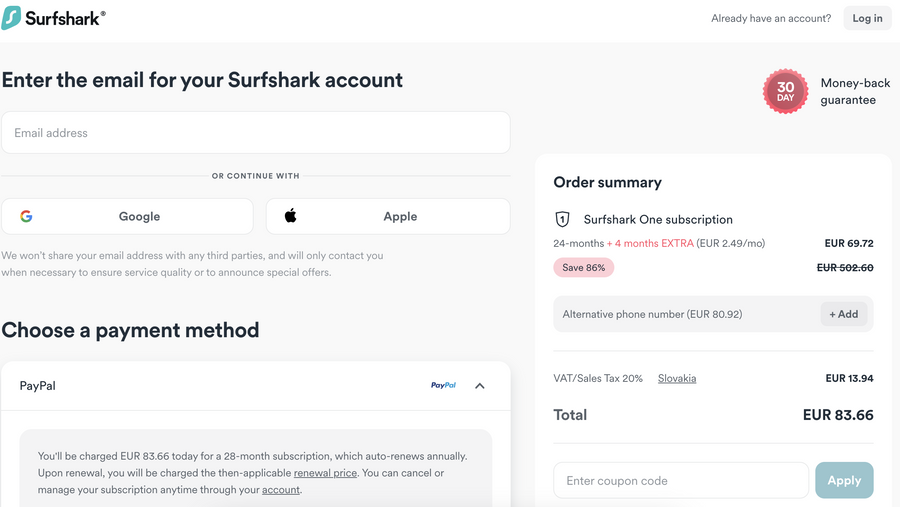The height and width of the screenshot is (507, 900).
Task: Open the Slovakia country selector
Action: [x=677, y=379]
